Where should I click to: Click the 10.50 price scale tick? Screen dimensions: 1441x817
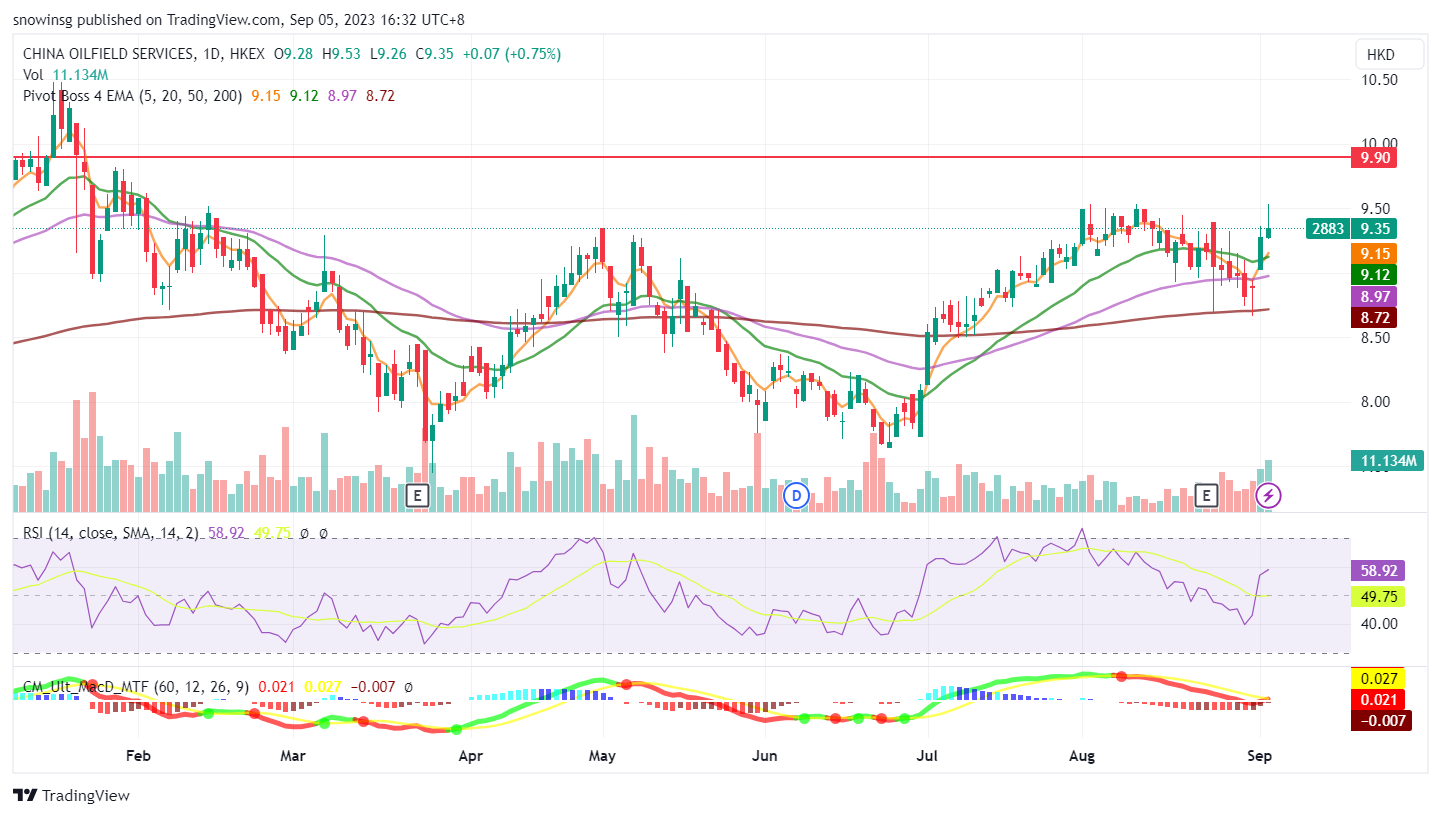pos(1377,80)
